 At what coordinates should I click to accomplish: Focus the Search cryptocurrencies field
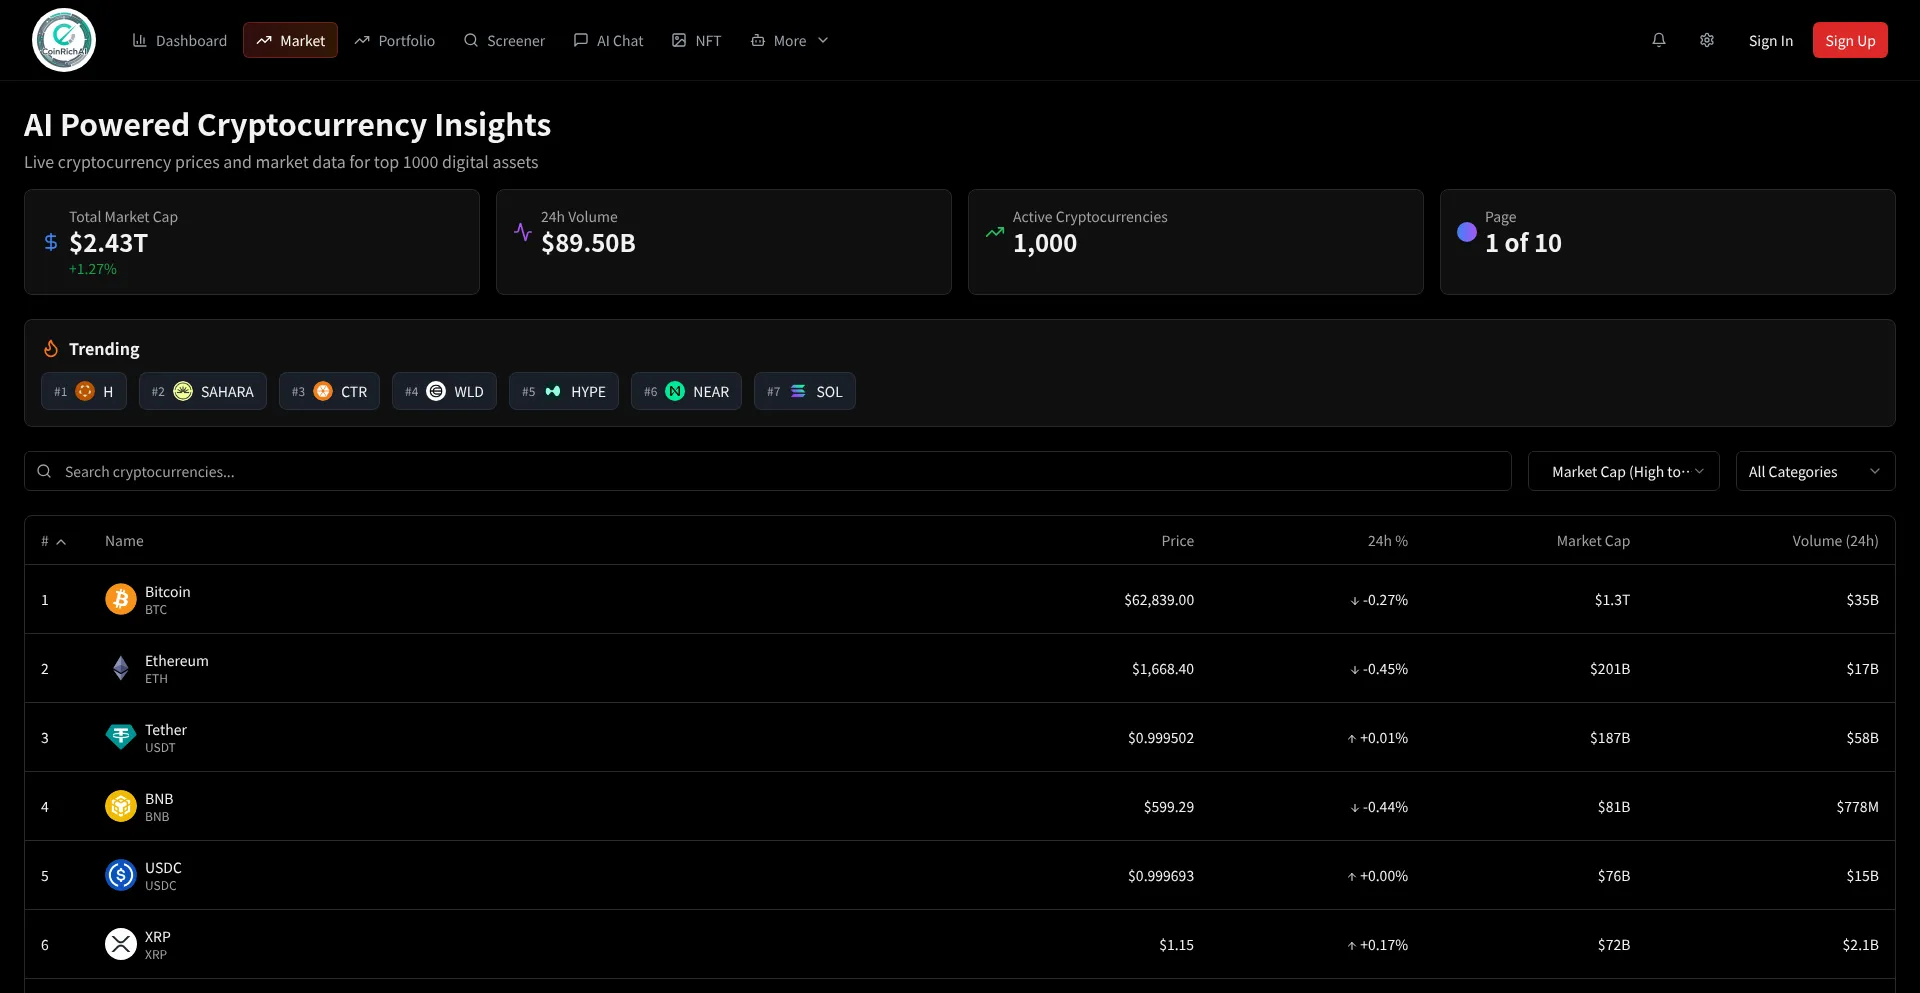pyautogui.click(x=768, y=471)
